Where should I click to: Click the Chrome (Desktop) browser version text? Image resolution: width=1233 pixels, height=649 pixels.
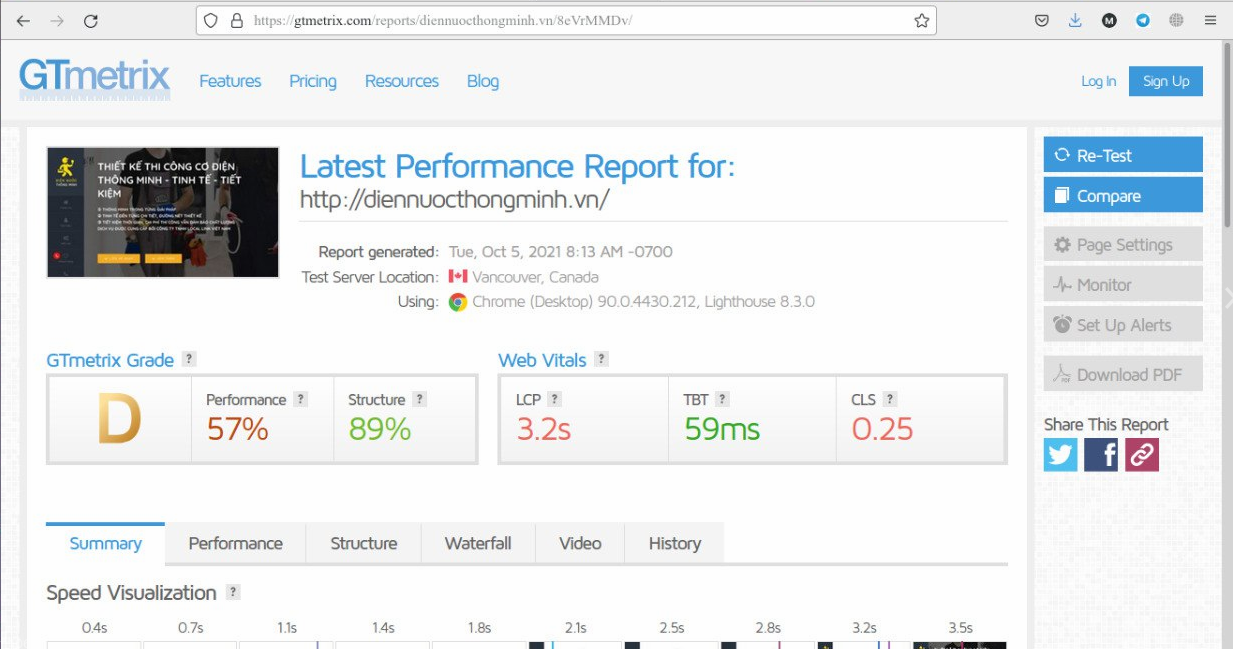(643, 301)
